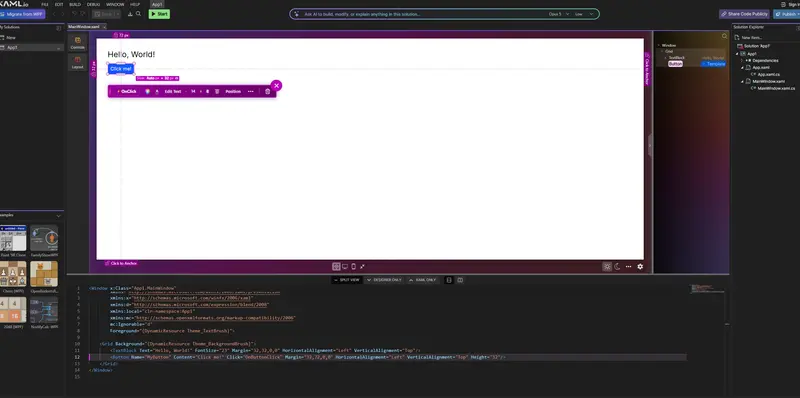Select the desktop preview icon
This screenshot has width=800, height=398.
(x=345, y=266)
